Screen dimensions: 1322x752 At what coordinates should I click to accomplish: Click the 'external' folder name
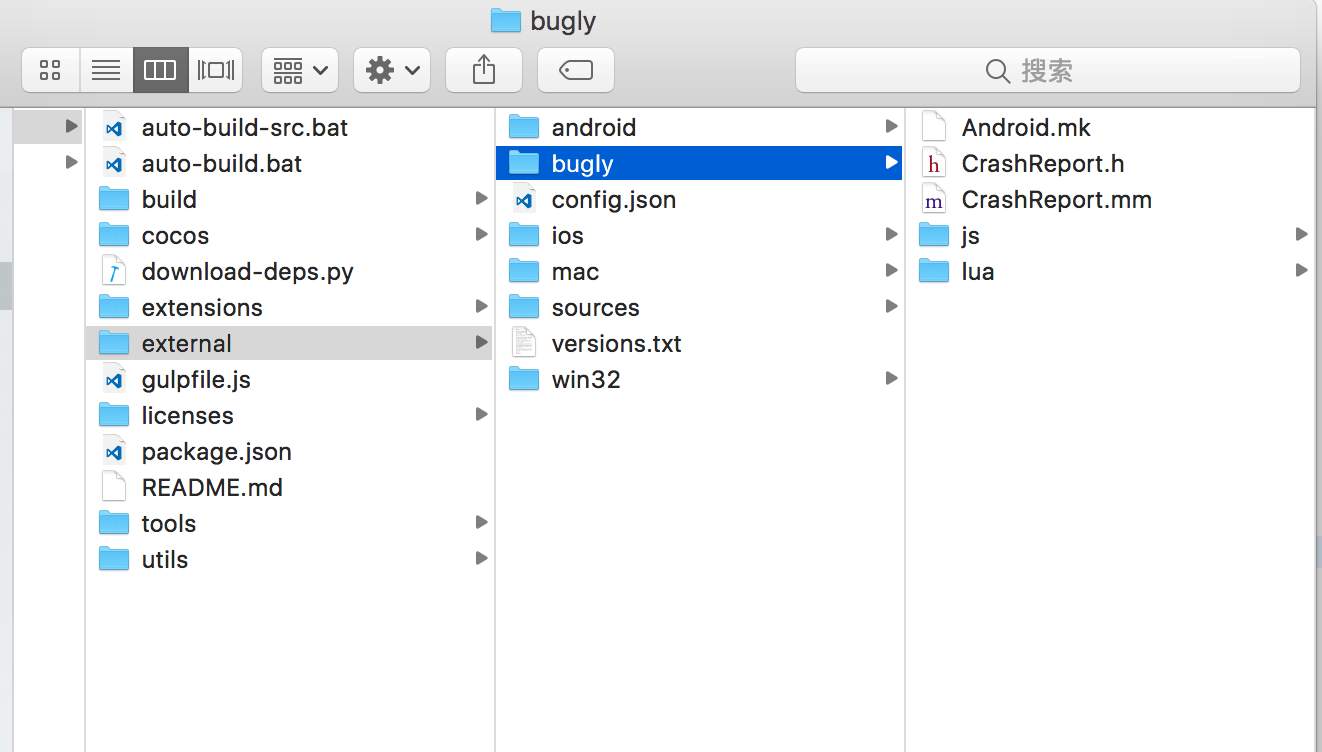(187, 344)
